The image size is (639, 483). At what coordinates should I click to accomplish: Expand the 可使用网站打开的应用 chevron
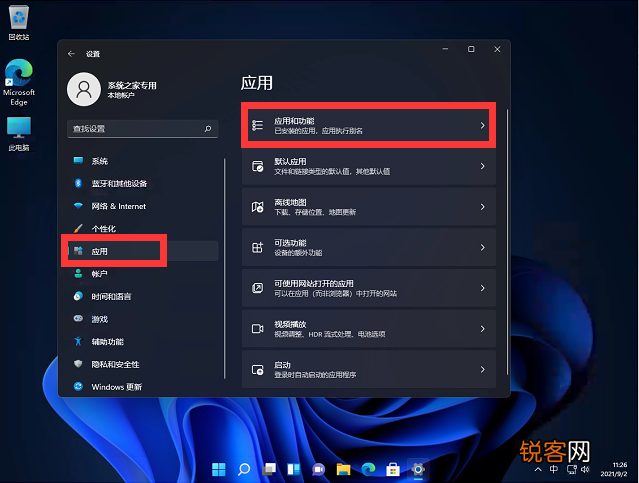pos(483,288)
